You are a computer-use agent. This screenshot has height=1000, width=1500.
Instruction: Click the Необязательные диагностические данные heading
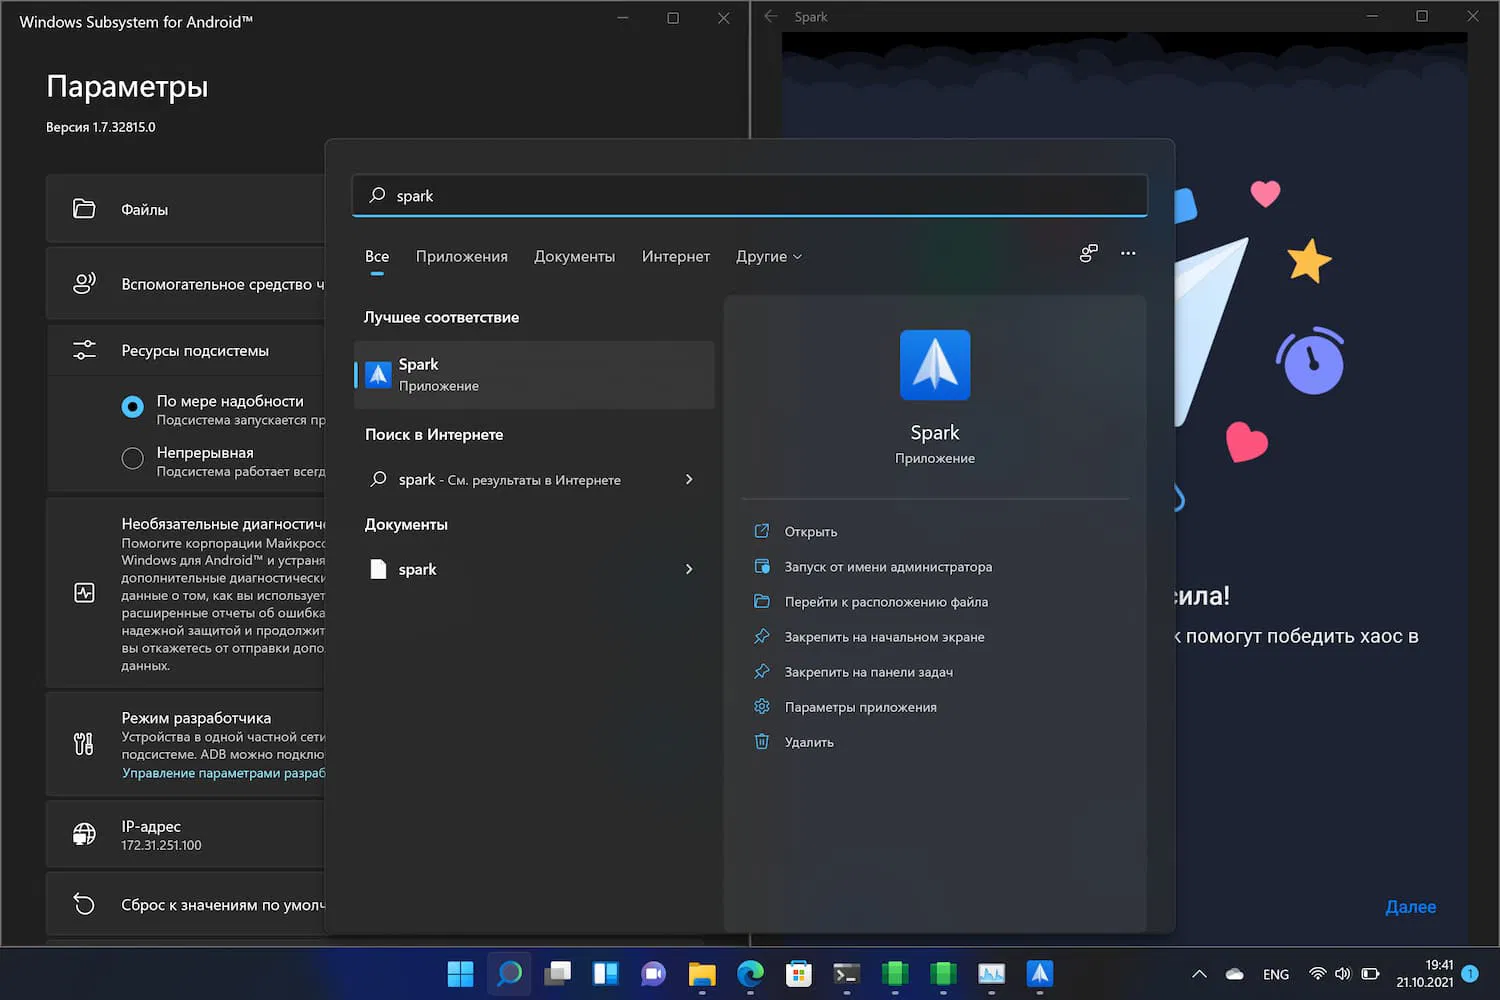point(223,523)
